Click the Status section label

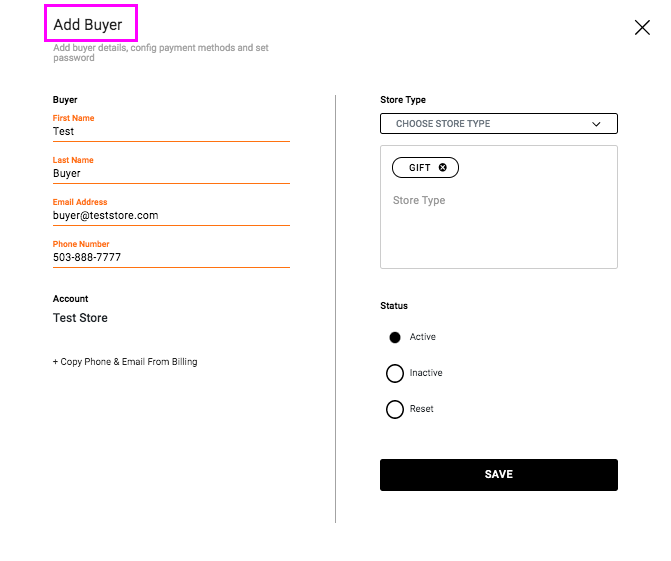(x=394, y=306)
